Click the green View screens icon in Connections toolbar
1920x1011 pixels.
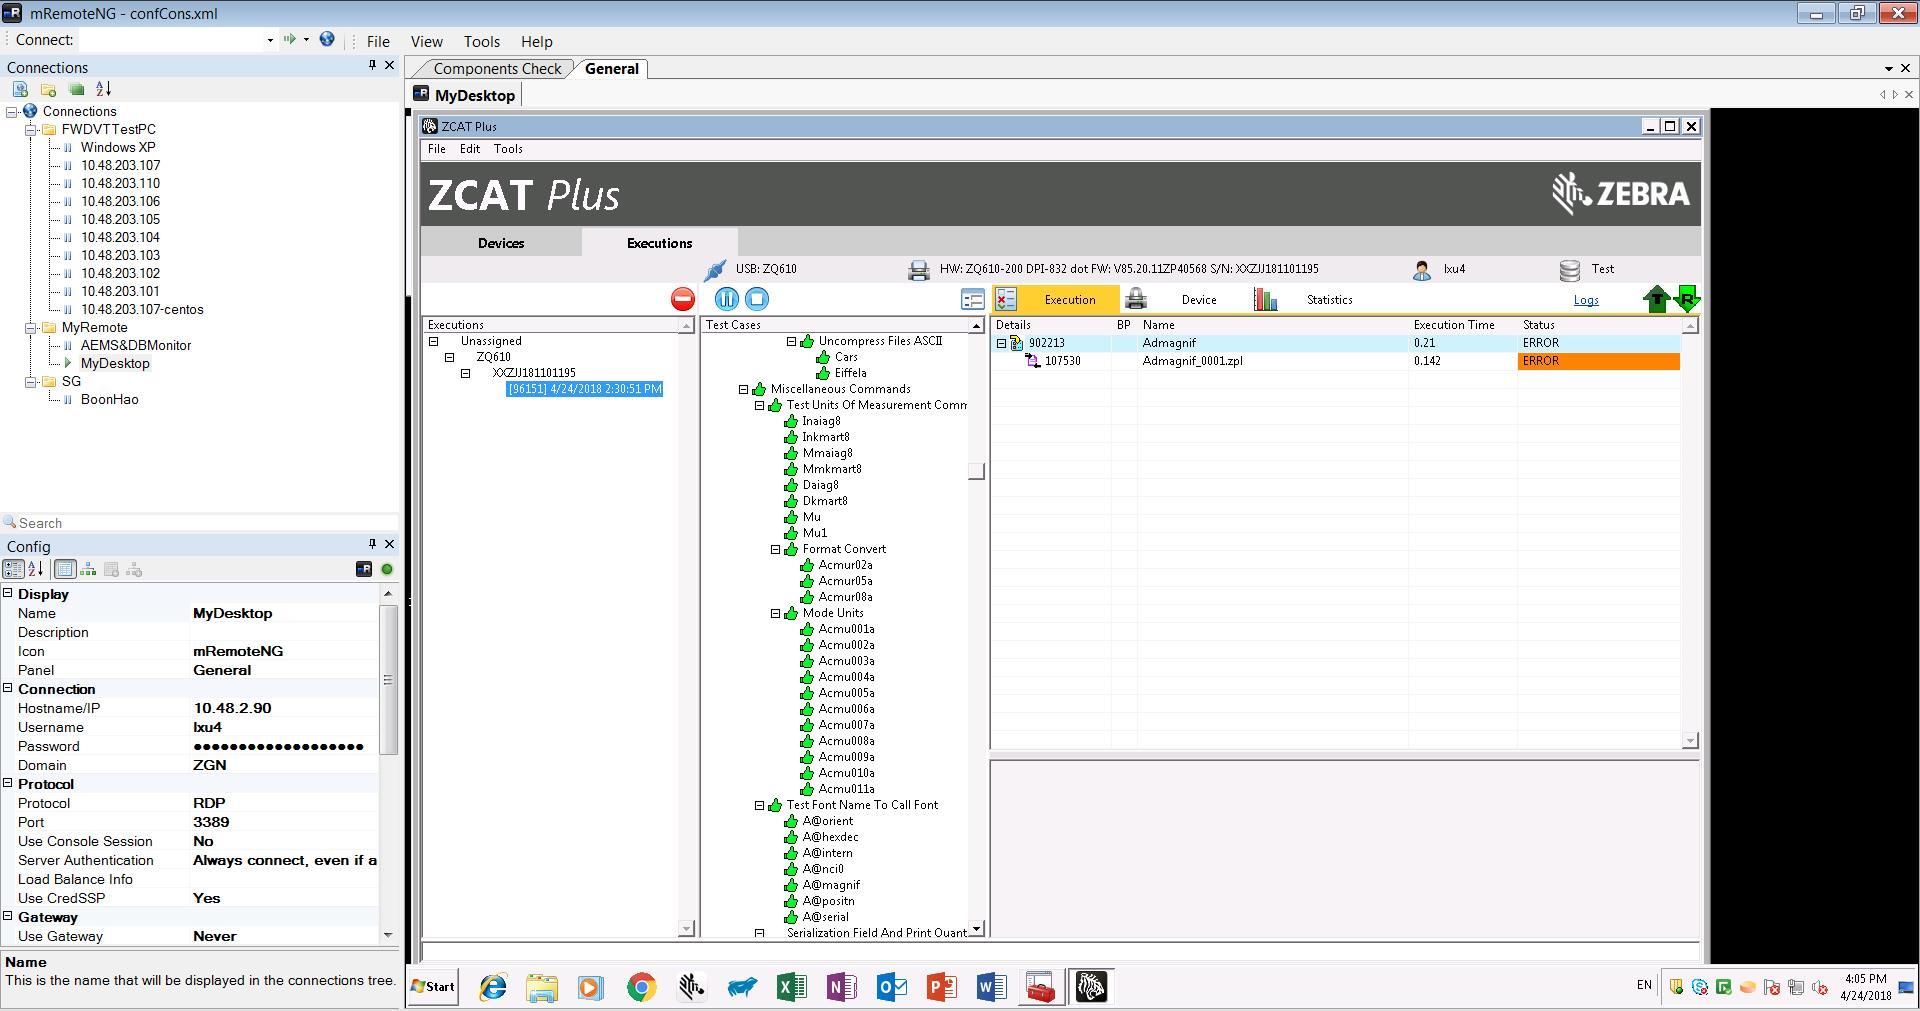coord(76,89)
